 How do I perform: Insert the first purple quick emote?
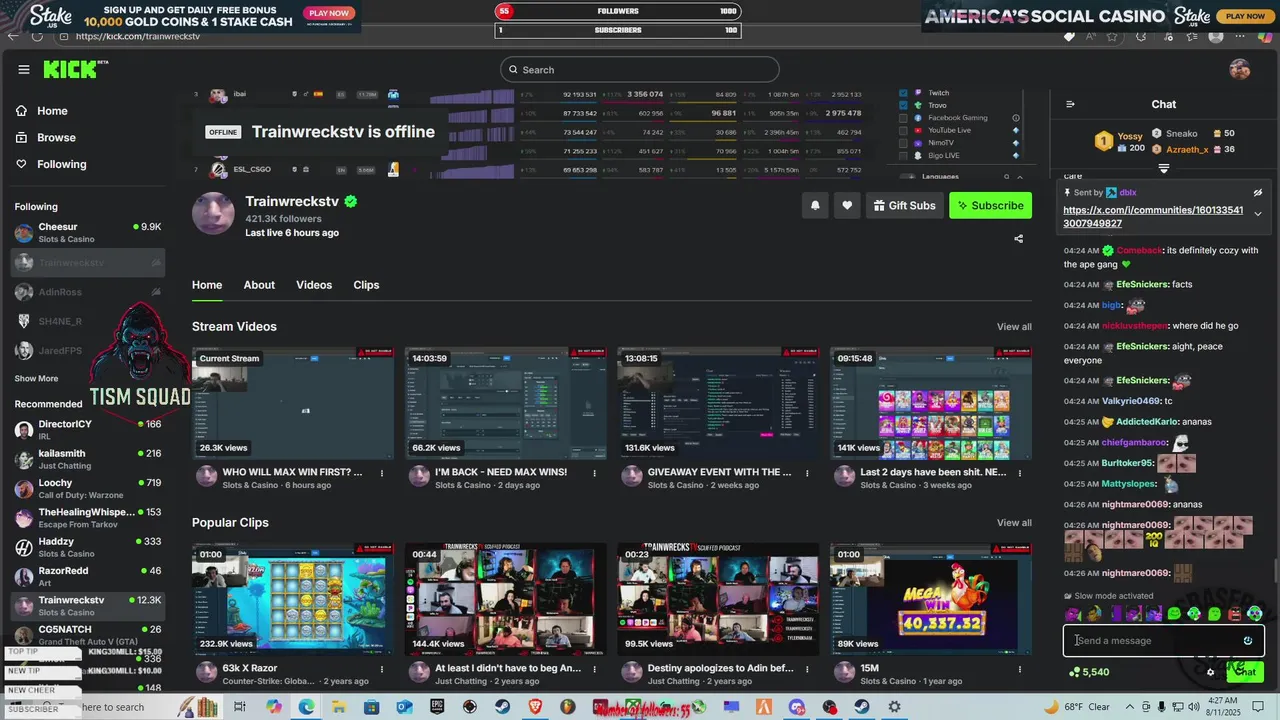click(x=1073, y=613)
